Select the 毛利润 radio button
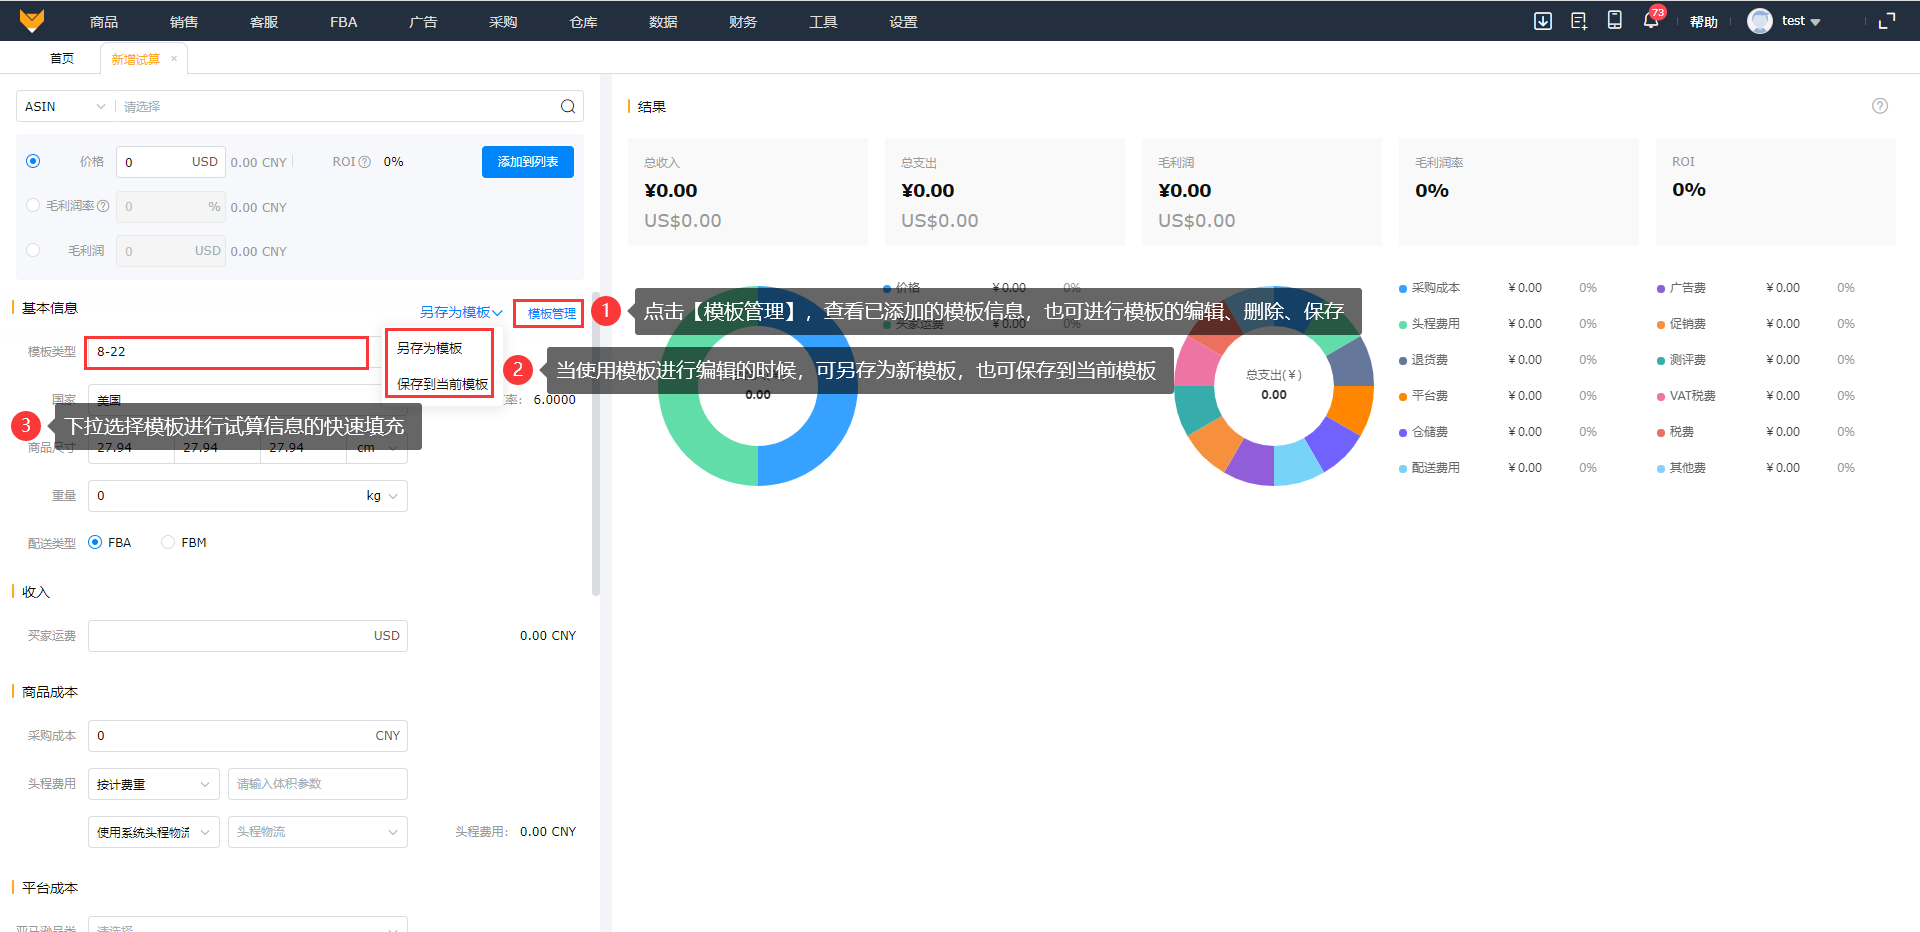This screenshot has width=1920, height=932. click(33, 250)
